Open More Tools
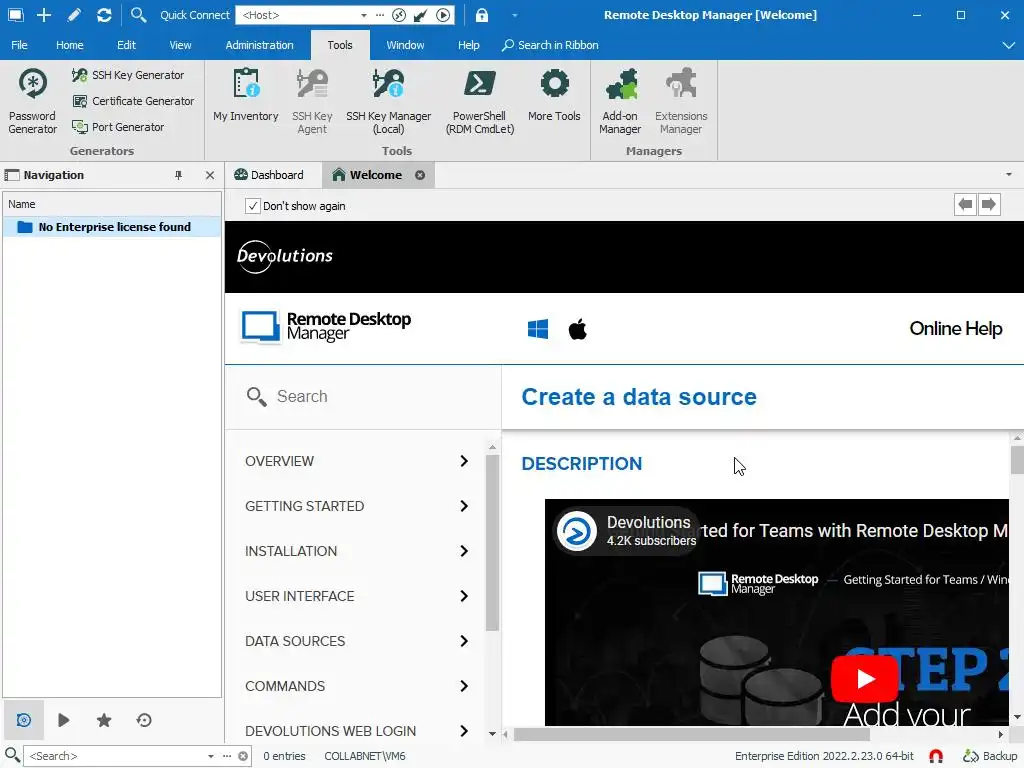 554,95
